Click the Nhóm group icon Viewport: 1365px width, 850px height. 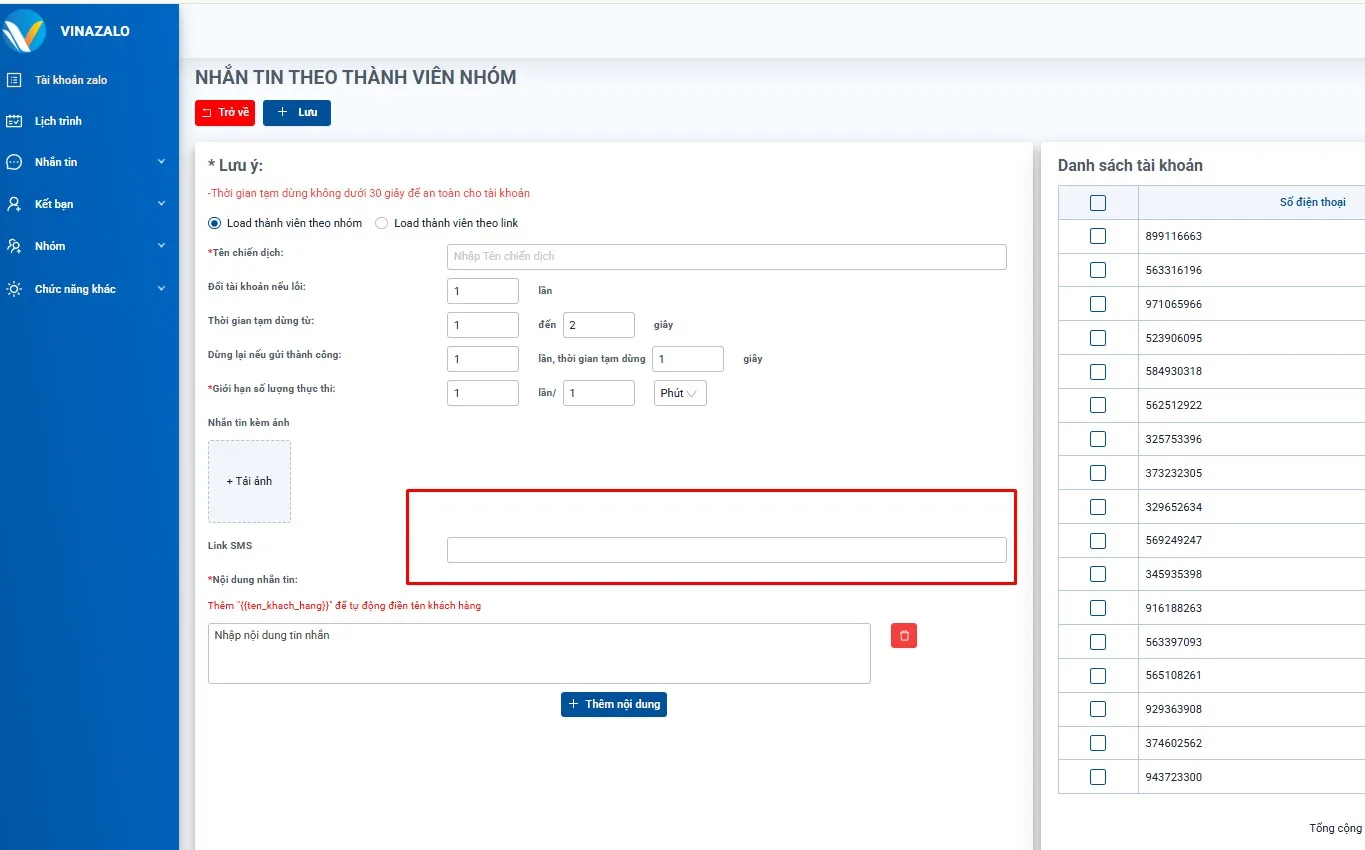coord(14,246)
